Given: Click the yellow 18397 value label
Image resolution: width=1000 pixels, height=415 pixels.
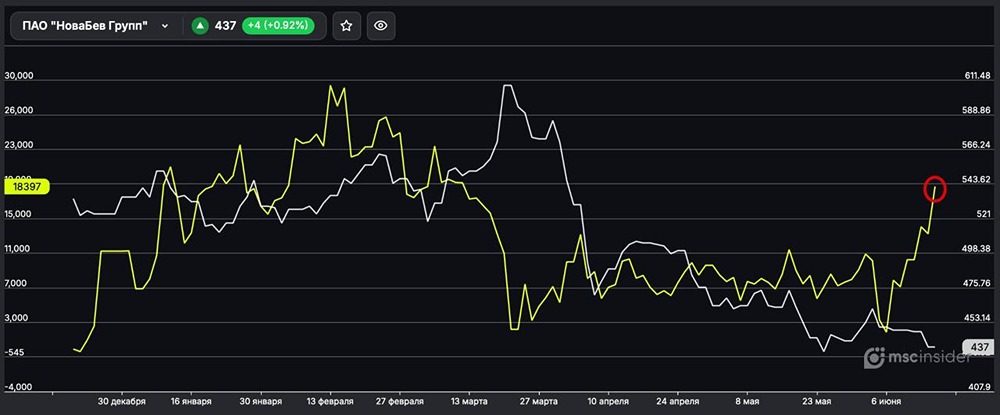Looking at the screenshot, I should 26,186.
